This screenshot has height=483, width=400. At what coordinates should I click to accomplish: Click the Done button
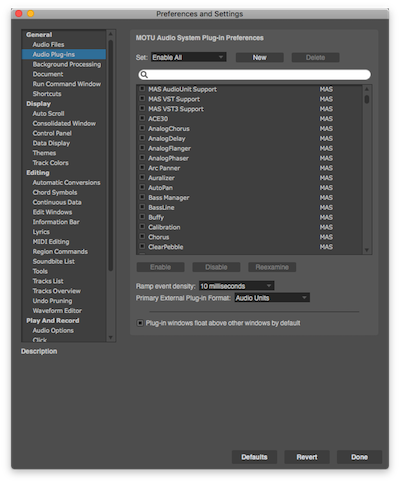pyautogui.click(x=359, y=457)
